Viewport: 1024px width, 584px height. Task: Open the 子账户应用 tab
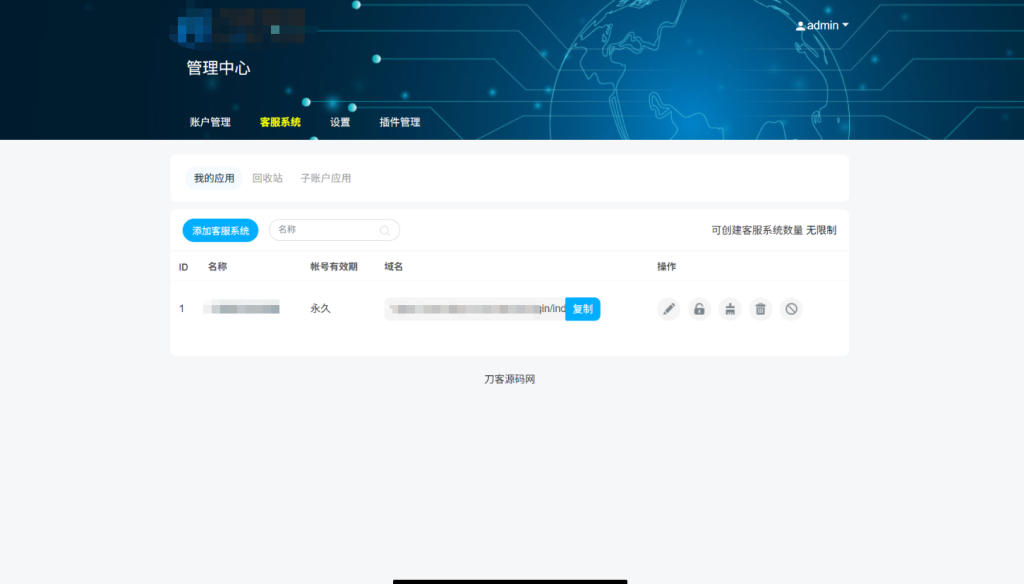pyautogui.click(x=327, y=177)
